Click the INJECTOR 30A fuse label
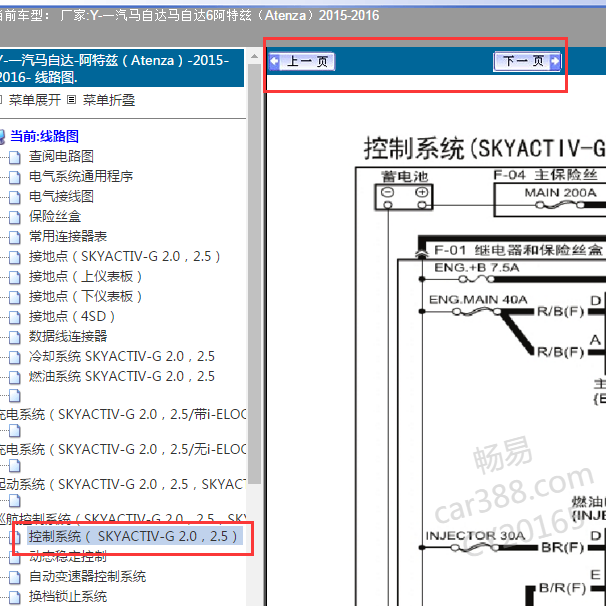Viewport: 606px width, 606px height. [475, 536]
